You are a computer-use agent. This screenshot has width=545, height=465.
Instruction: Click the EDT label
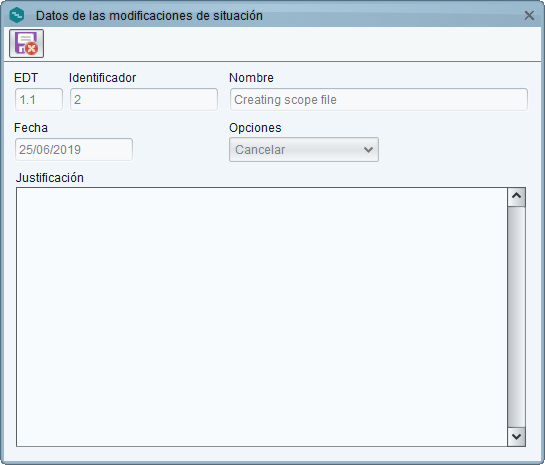coord(26,78)
